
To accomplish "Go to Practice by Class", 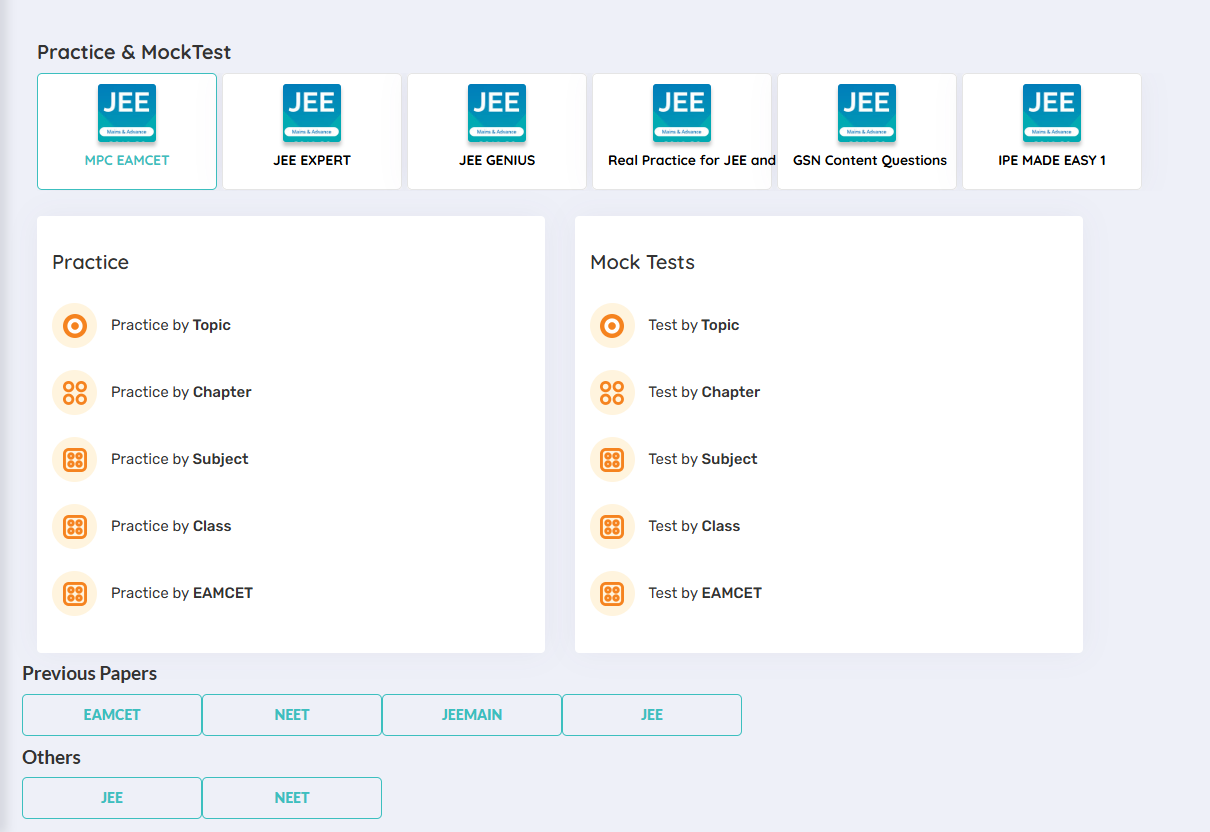I will pos(171,526).
